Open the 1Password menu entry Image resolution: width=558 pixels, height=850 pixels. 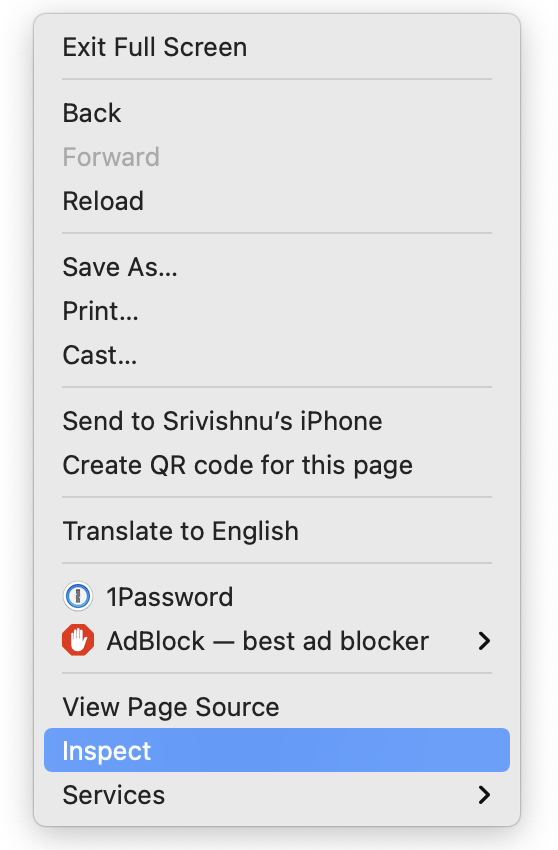coord(277,597)
